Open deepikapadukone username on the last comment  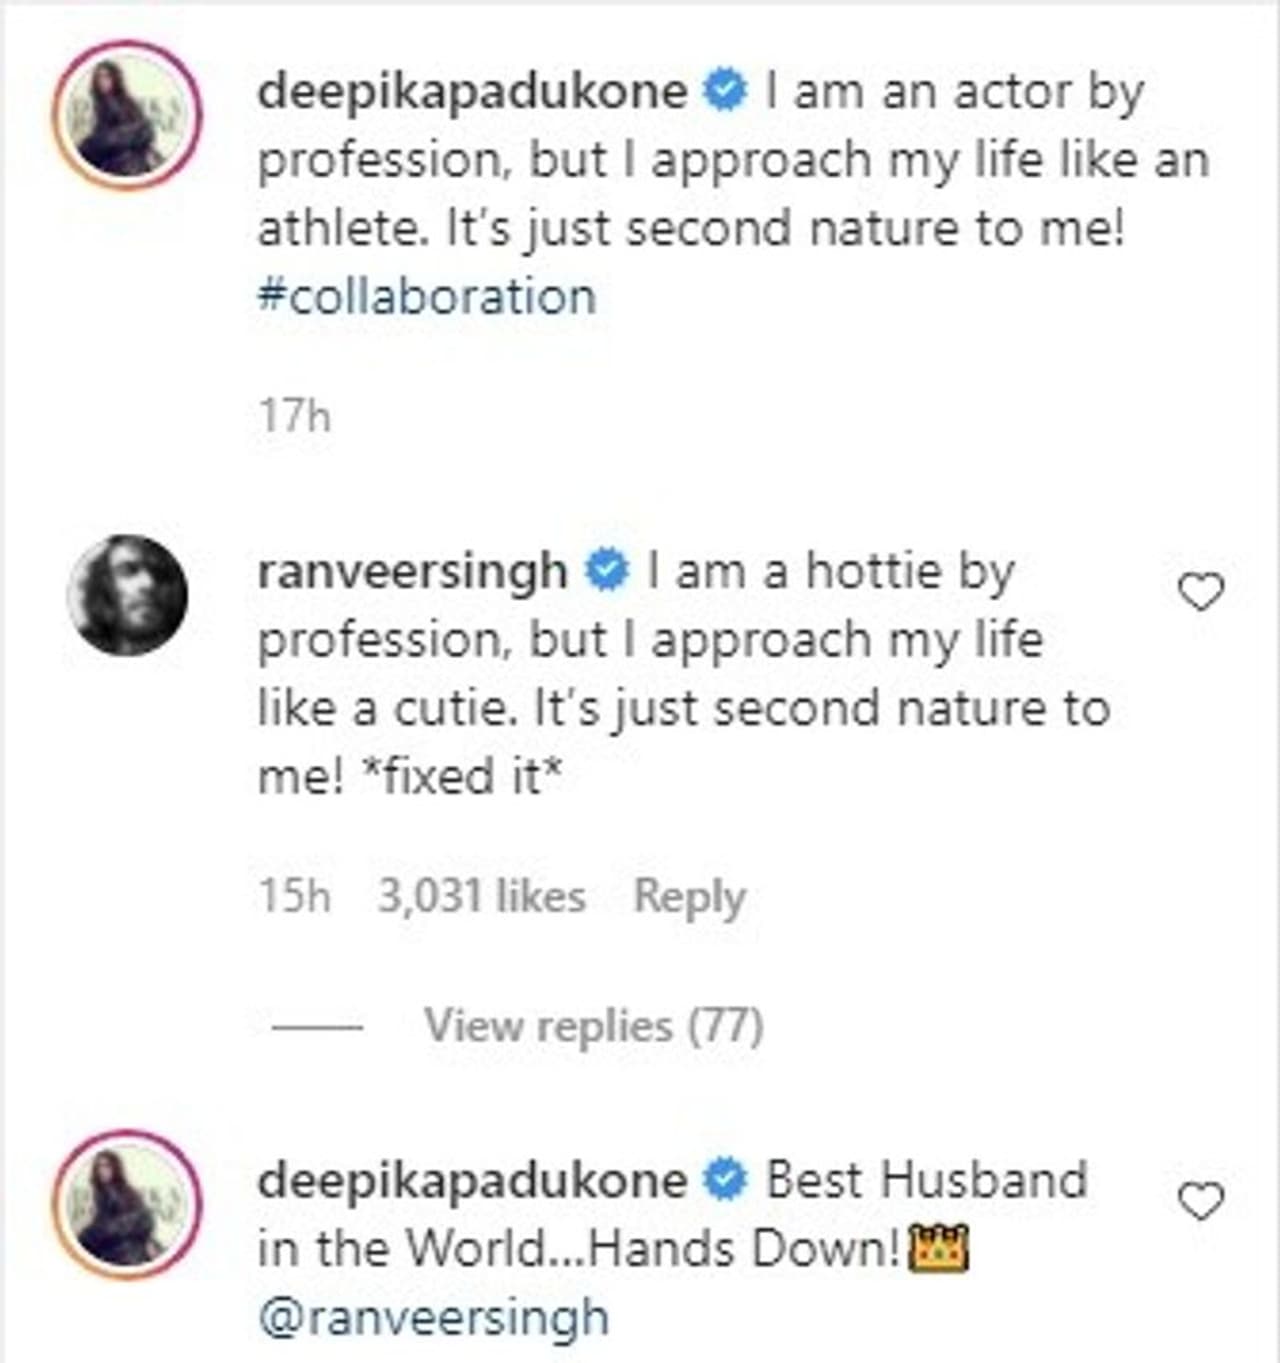pos(472,1180)
